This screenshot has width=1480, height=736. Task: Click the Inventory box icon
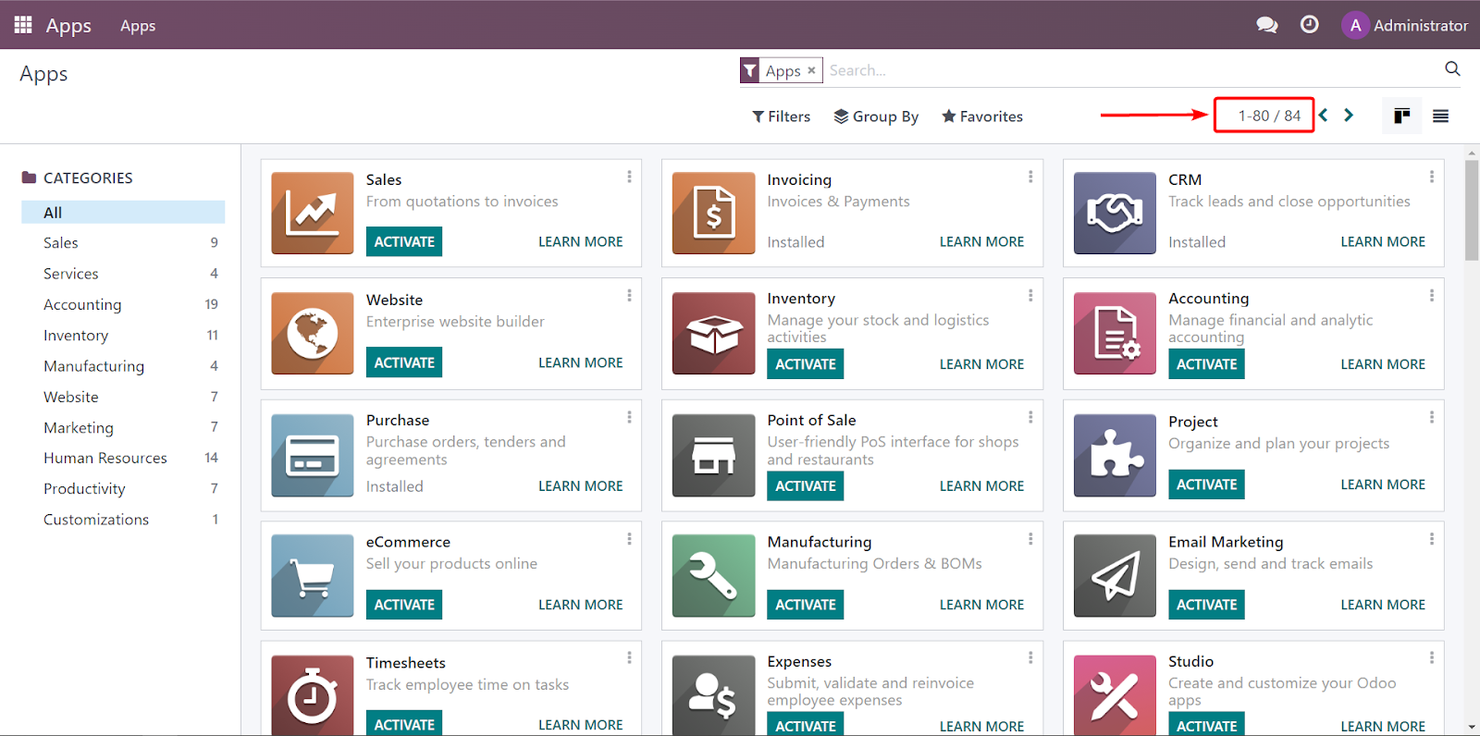click(x=713, y=333)
